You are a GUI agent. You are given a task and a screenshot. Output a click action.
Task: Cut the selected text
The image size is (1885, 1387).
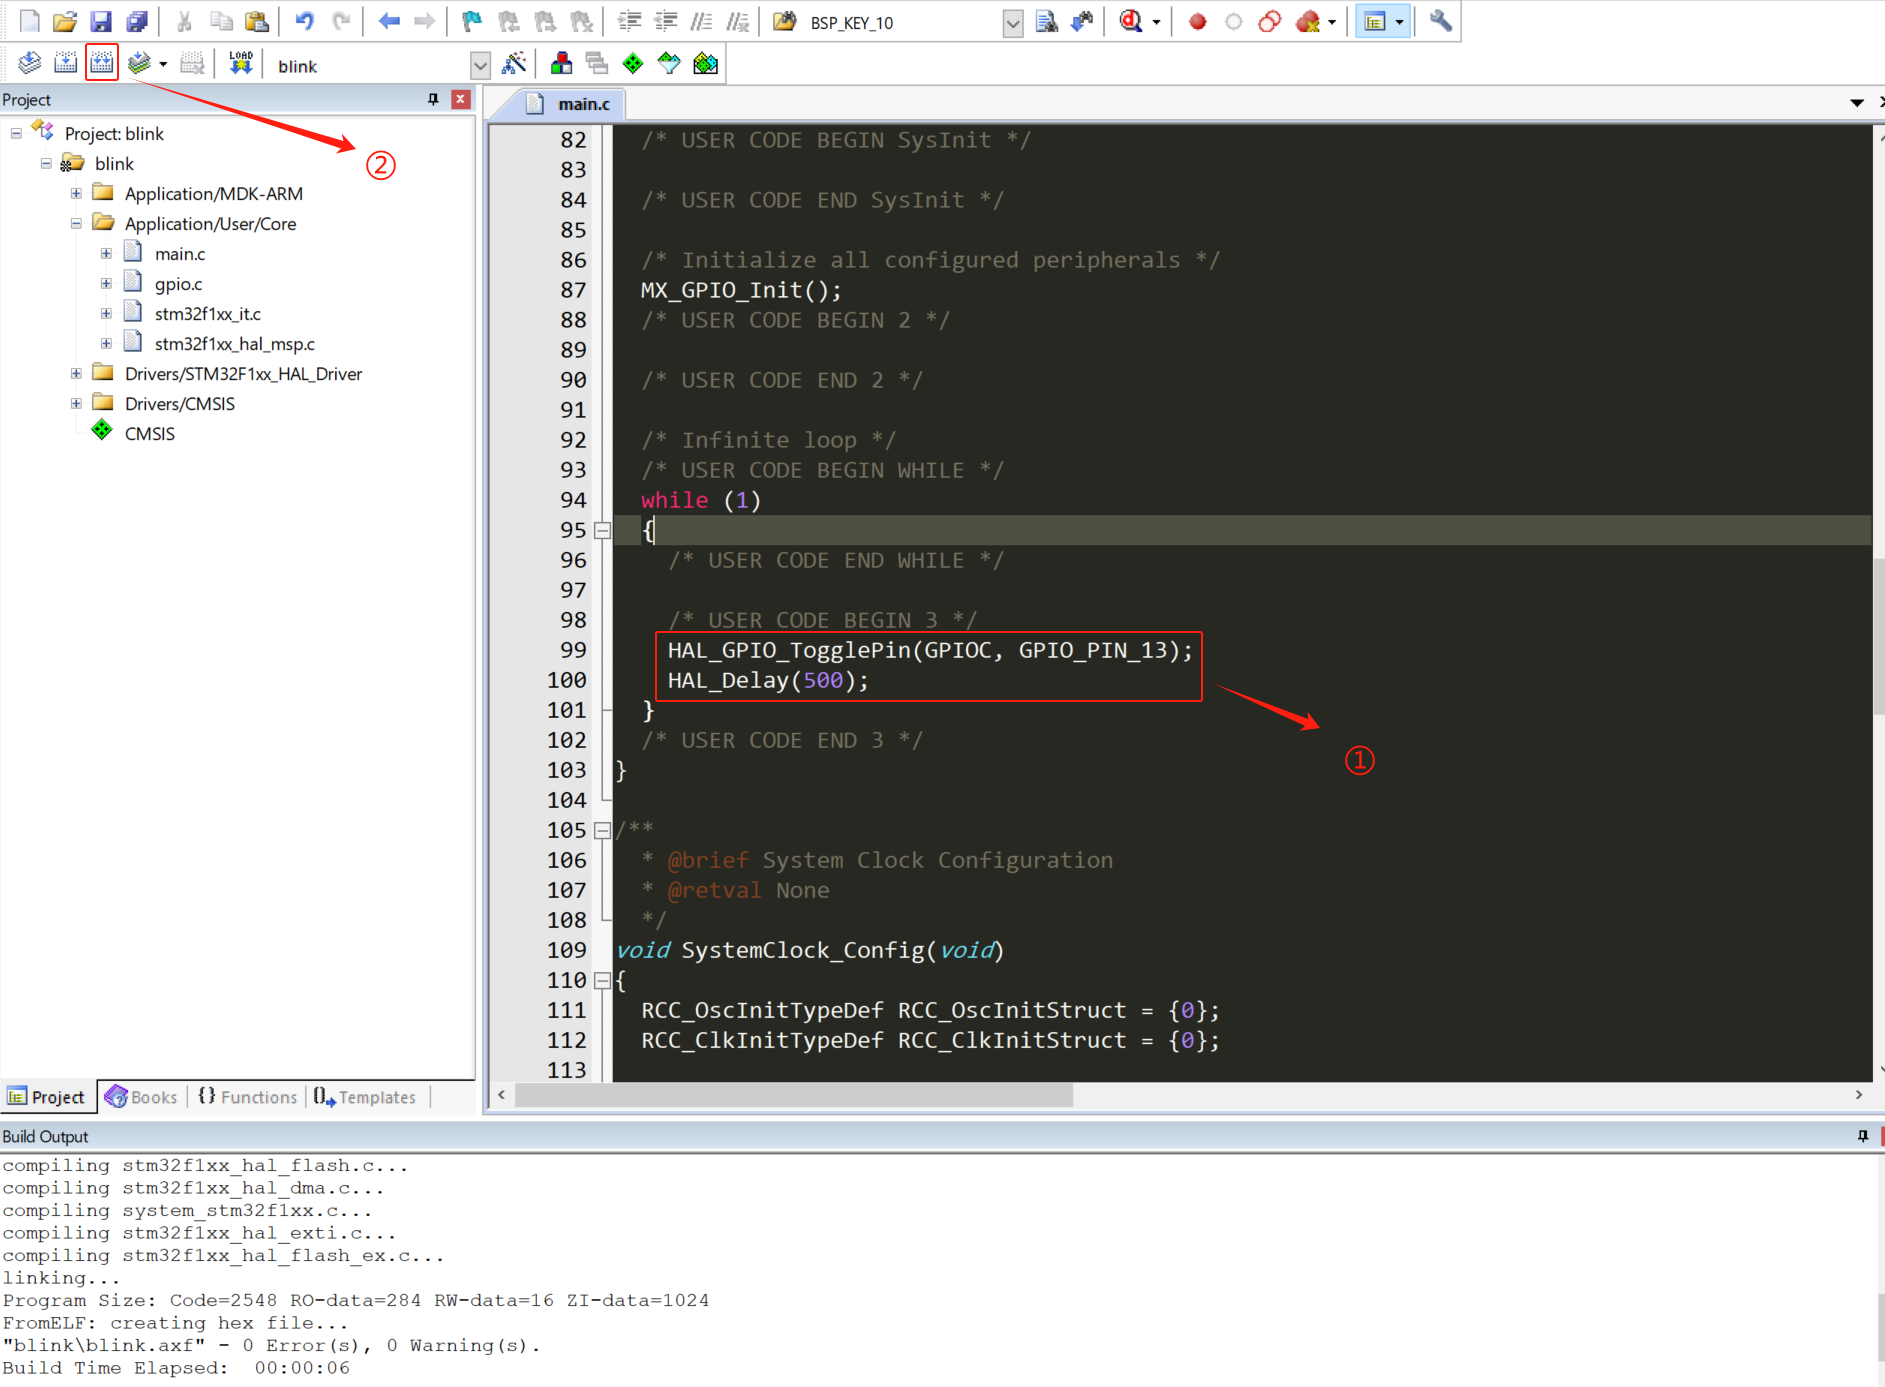(x=184, y=21)
